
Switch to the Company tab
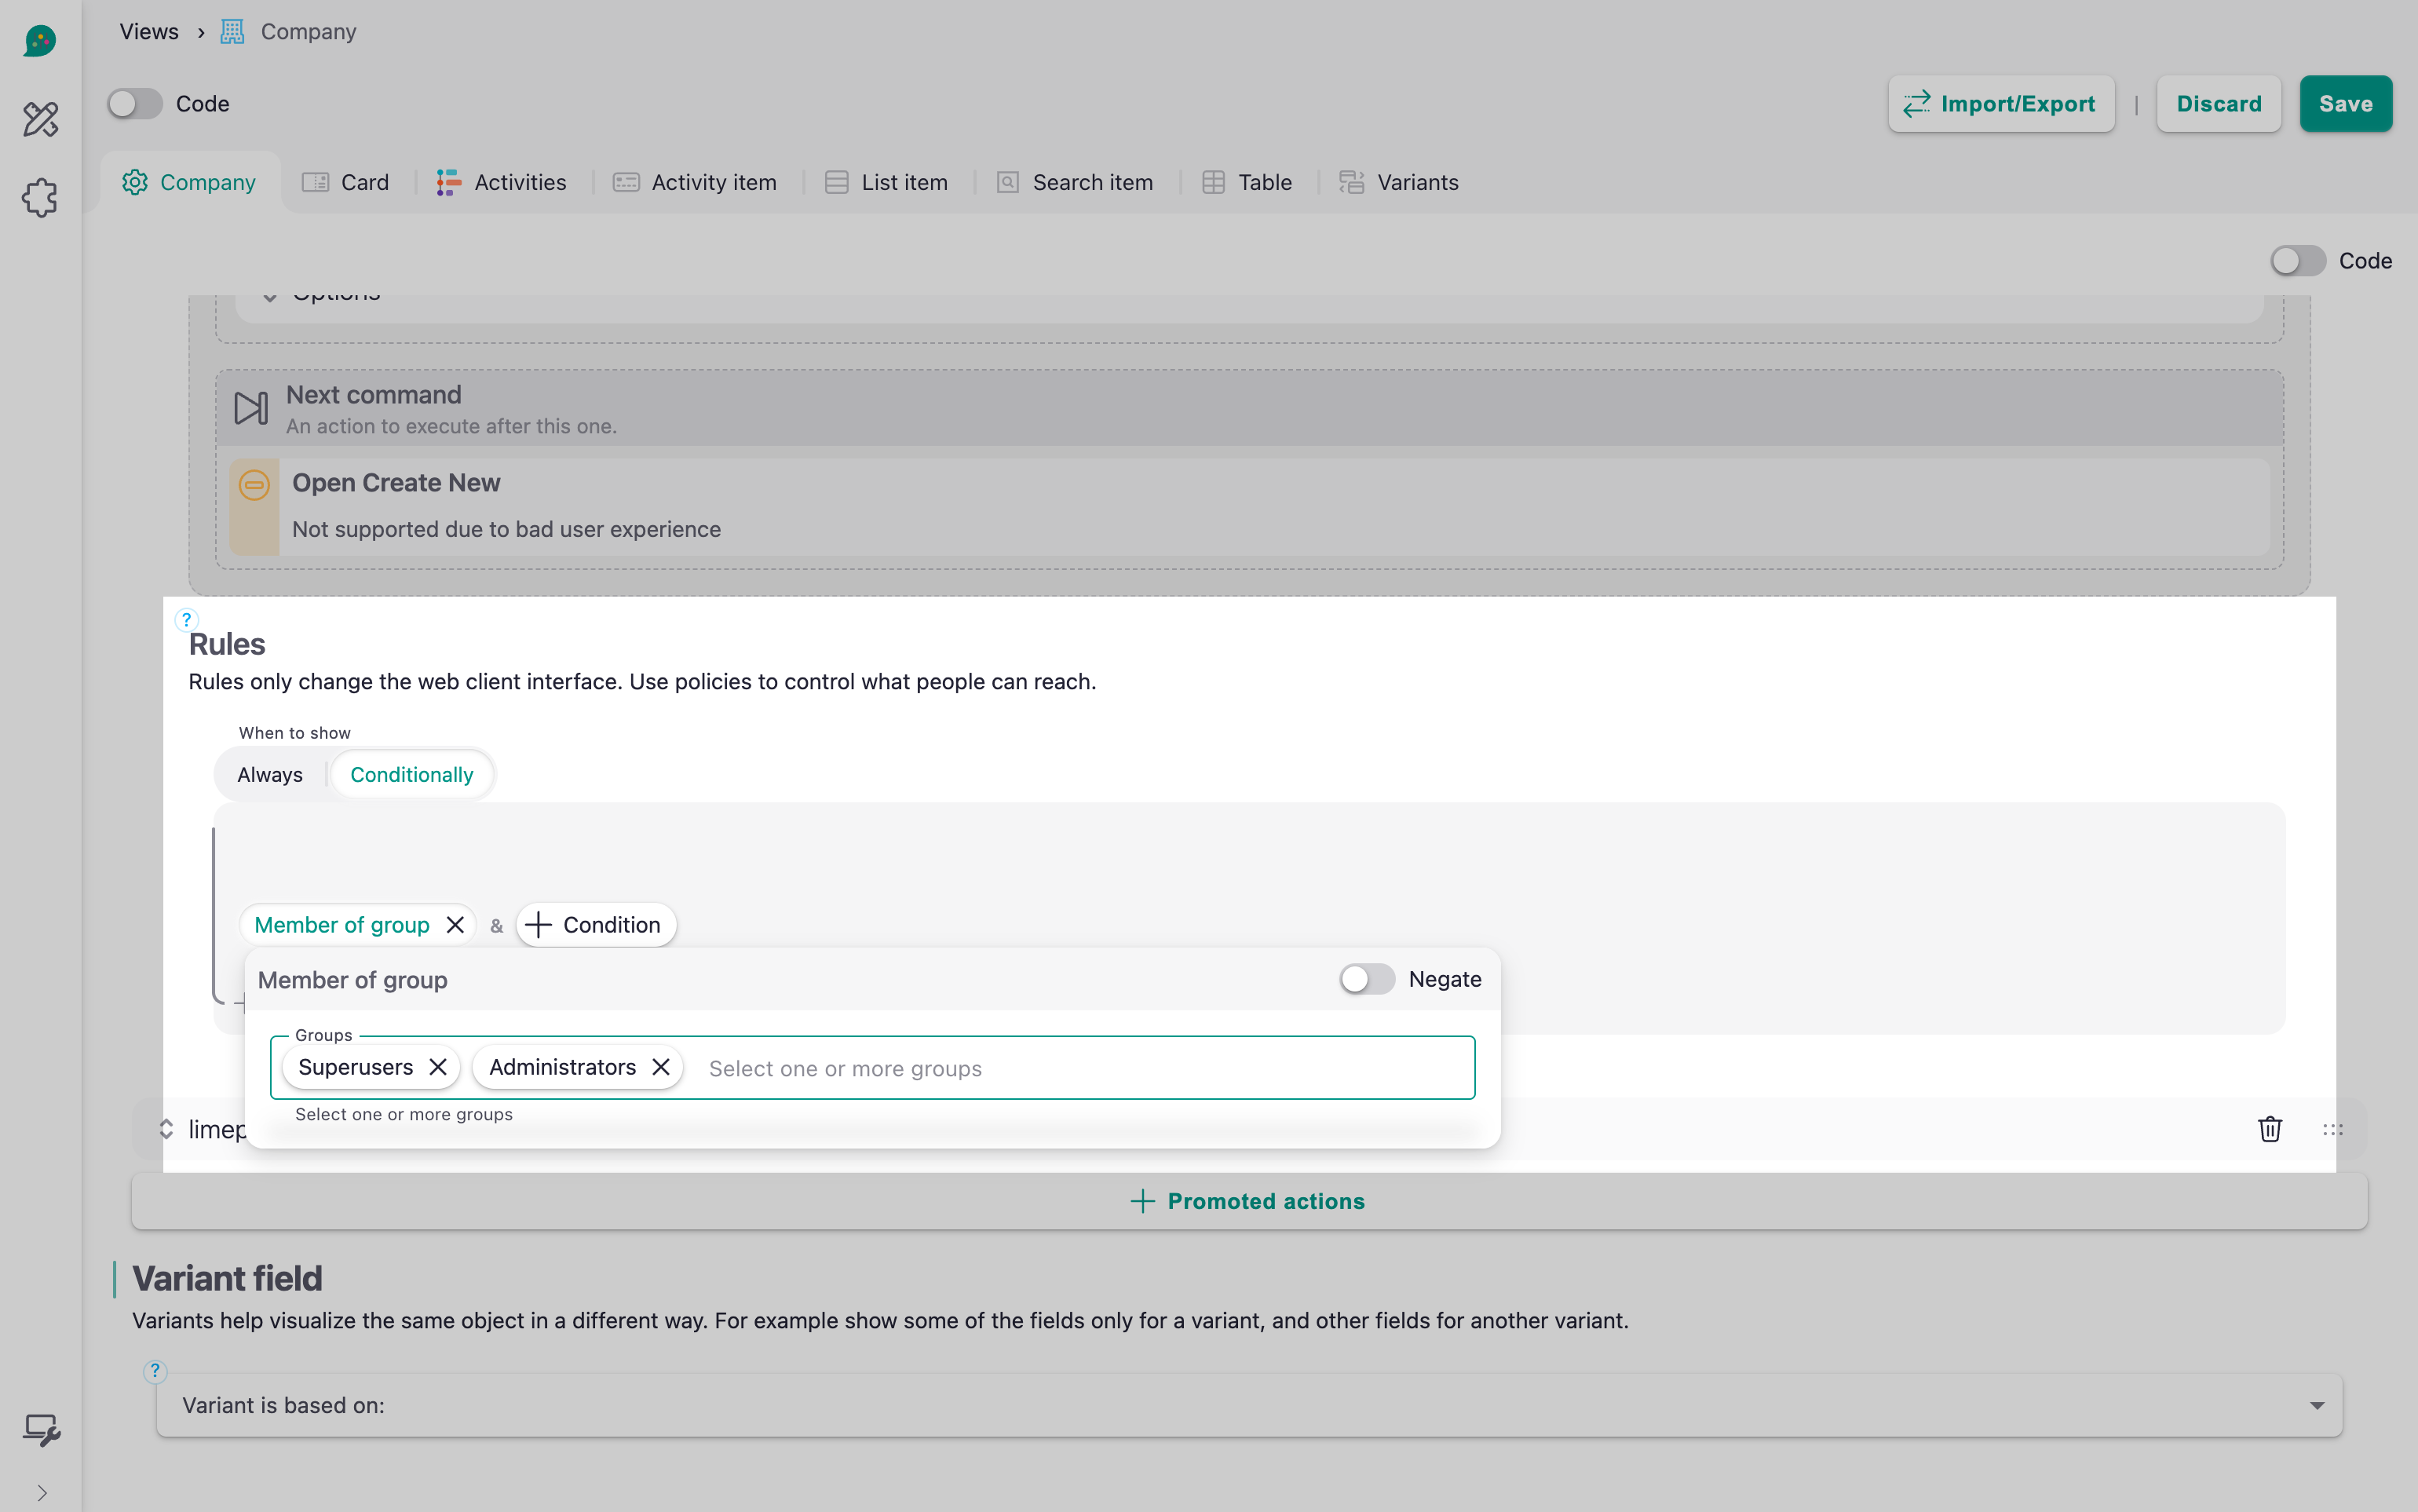pyautogui.click(x=190, y=182)
